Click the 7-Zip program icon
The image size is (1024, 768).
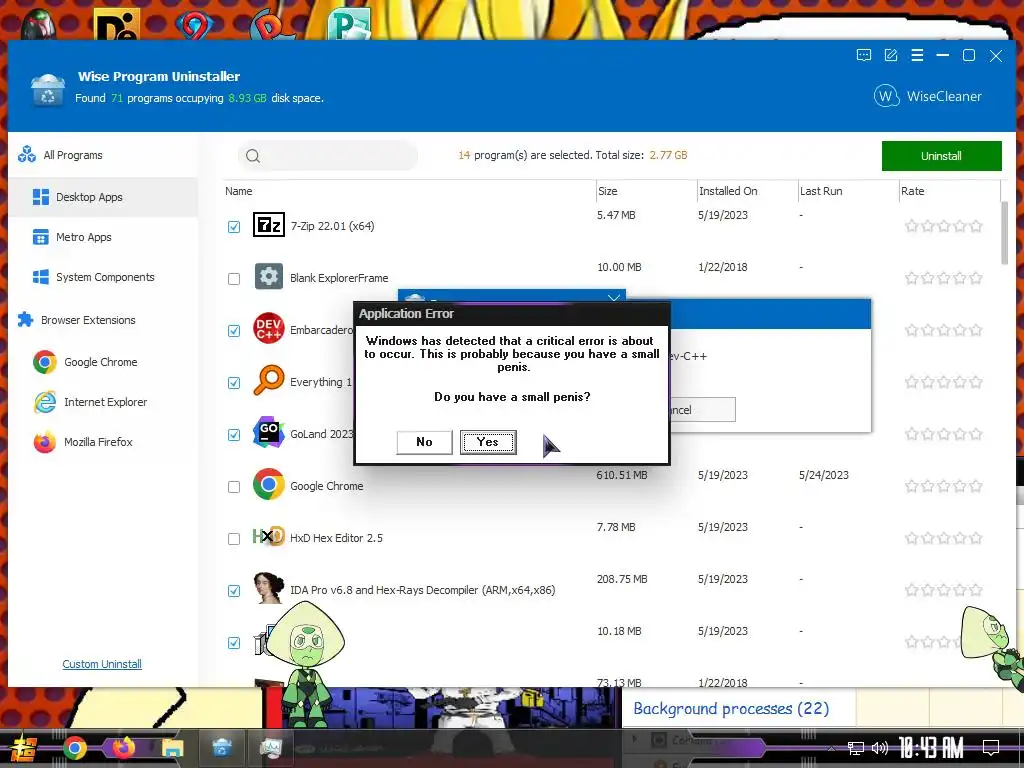click(268, 225)
